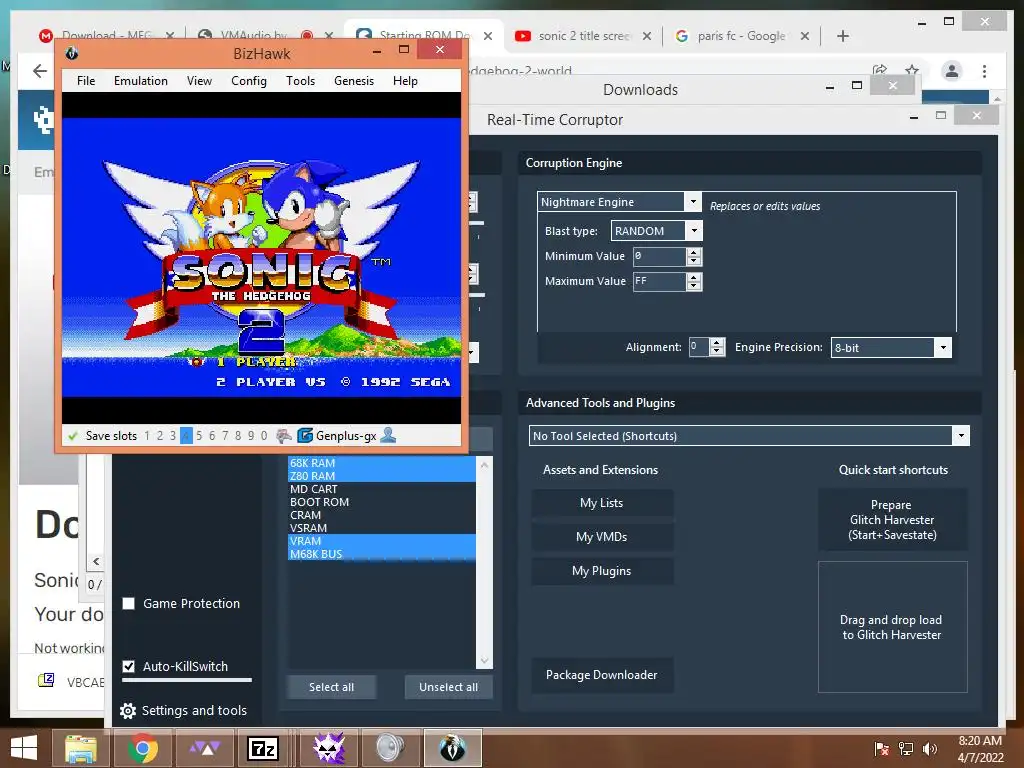Image resolution: width=1024 pixels, height=768 pixels.
Task: Toggle the MD CART memory domain
Action: [x=381, y=488]
